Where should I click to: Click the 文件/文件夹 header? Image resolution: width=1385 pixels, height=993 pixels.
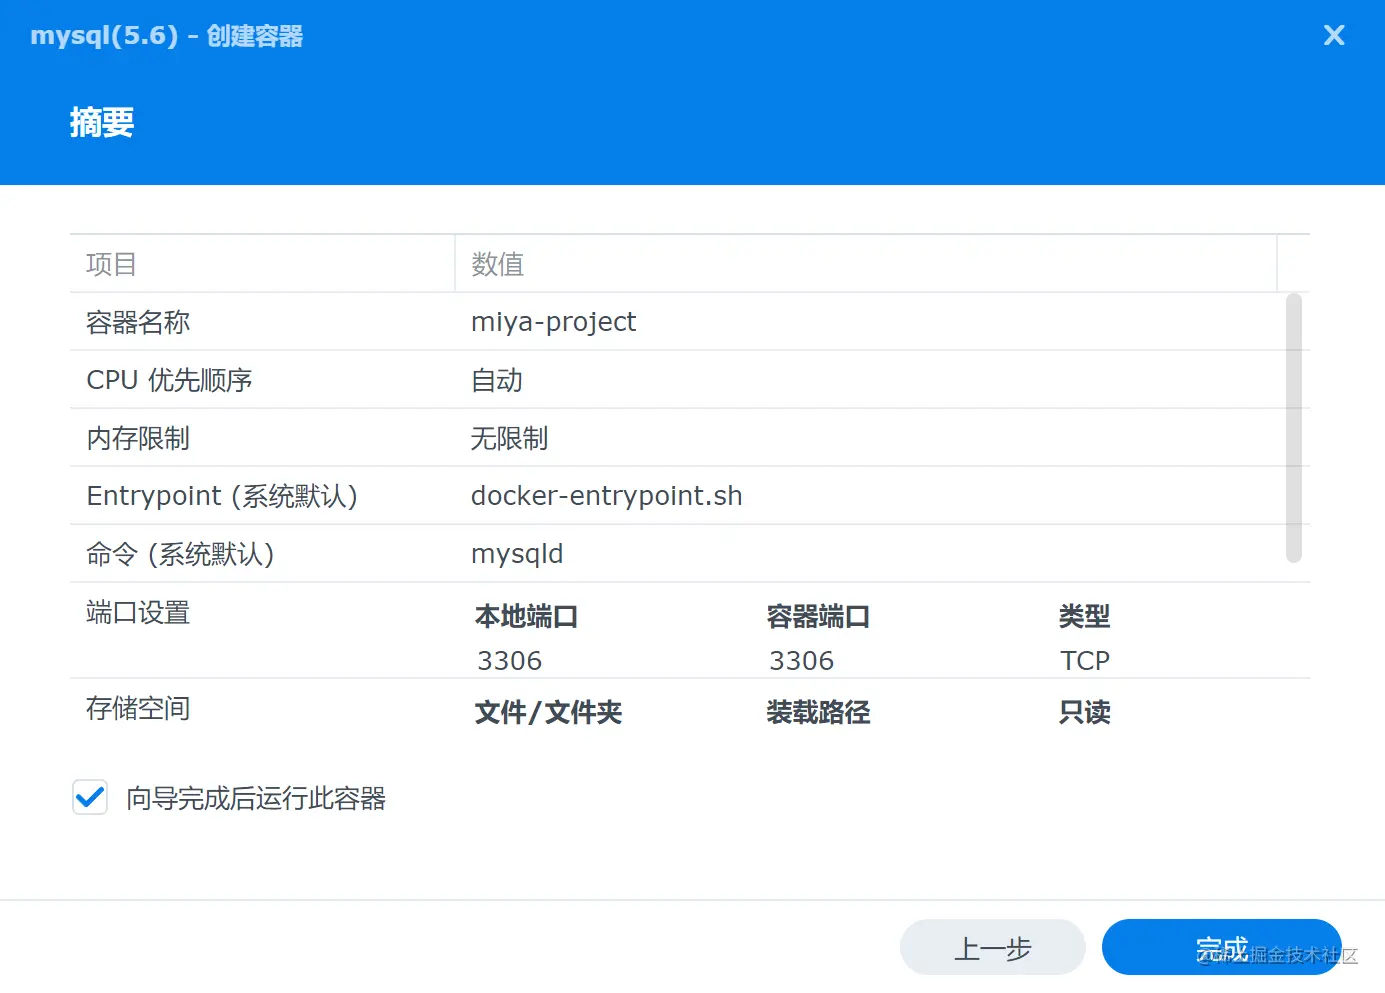tap(548, 712)
